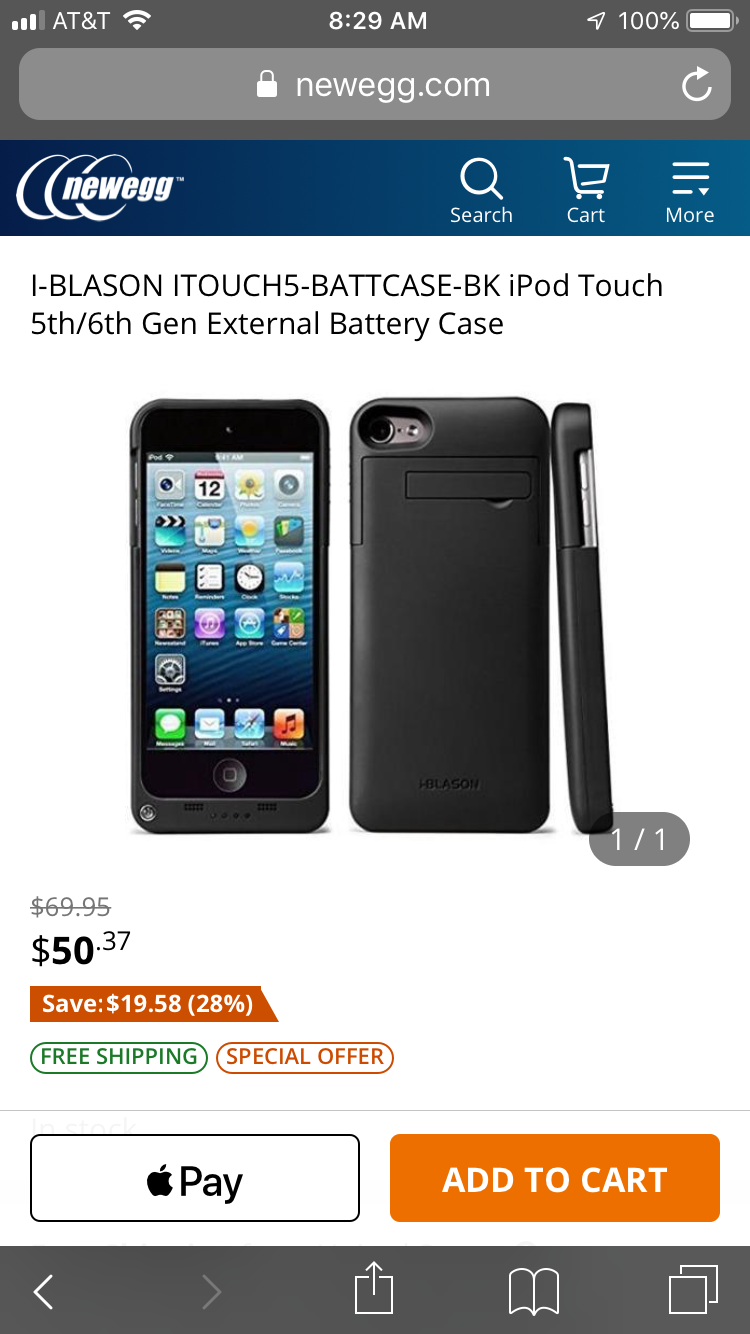The image size is (750, 1334).
Task: Tap SPECIAL OFFER badge
Action: (305, 1057)
